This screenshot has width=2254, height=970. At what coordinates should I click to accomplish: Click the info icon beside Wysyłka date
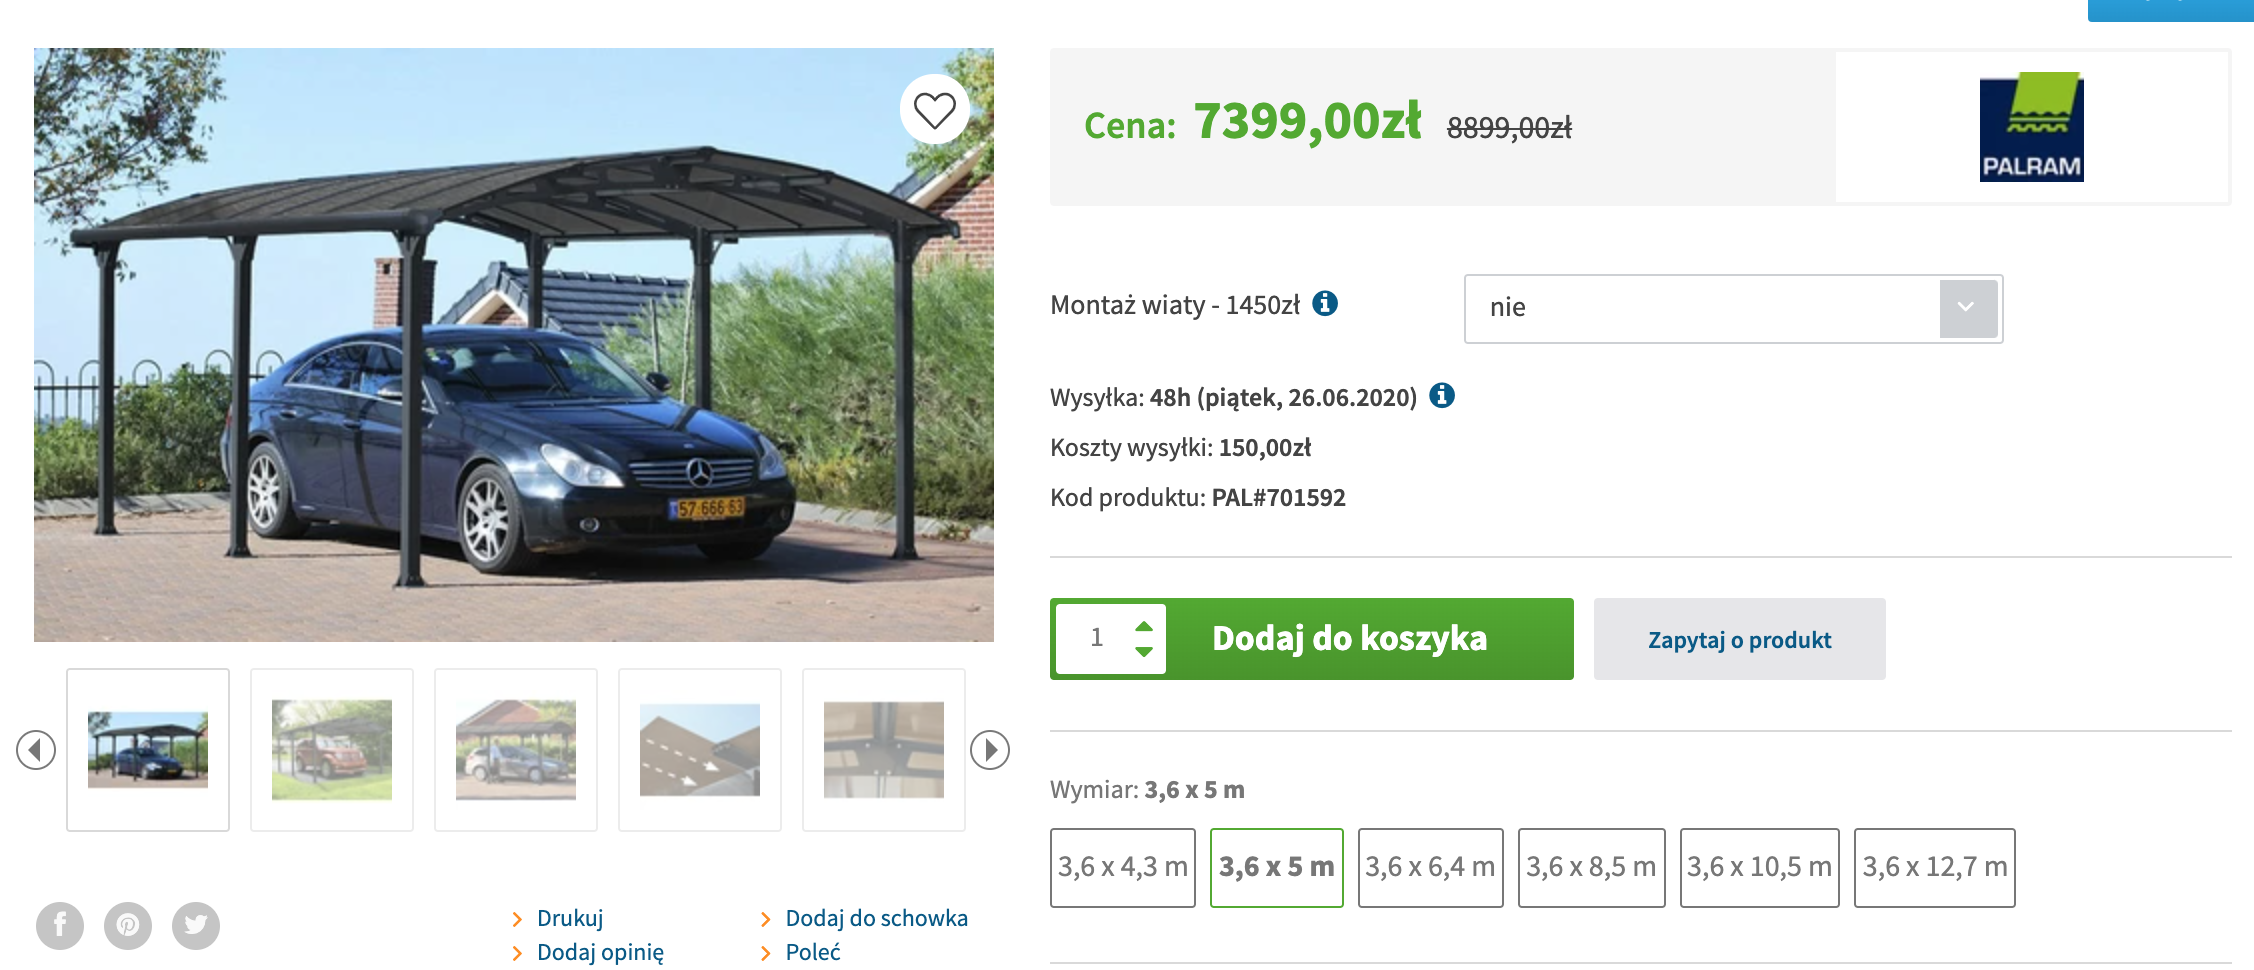[x=1442, y=396]
